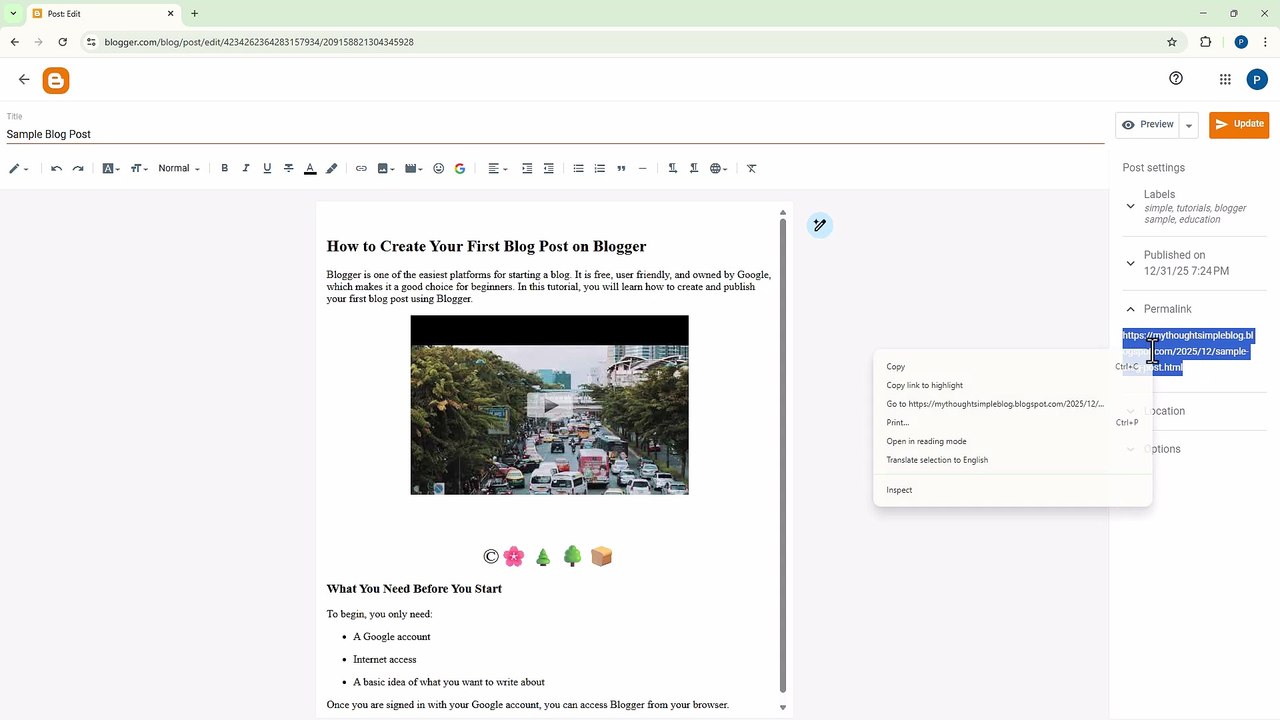Click the Post settings heading
This screenshot has height=720, width=1280.
point(1153,168)
